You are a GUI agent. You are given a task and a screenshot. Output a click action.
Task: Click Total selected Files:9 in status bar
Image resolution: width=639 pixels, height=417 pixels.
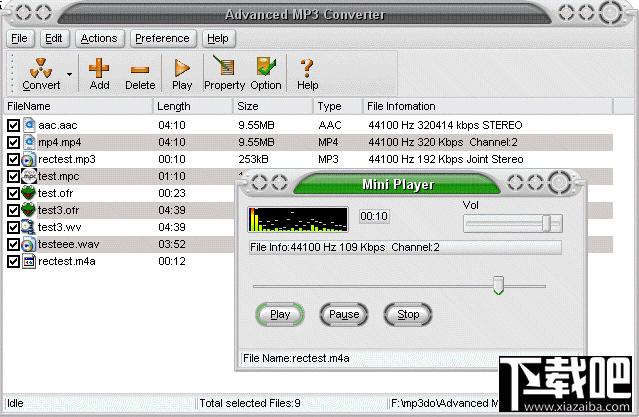click(x=250, y=403)
